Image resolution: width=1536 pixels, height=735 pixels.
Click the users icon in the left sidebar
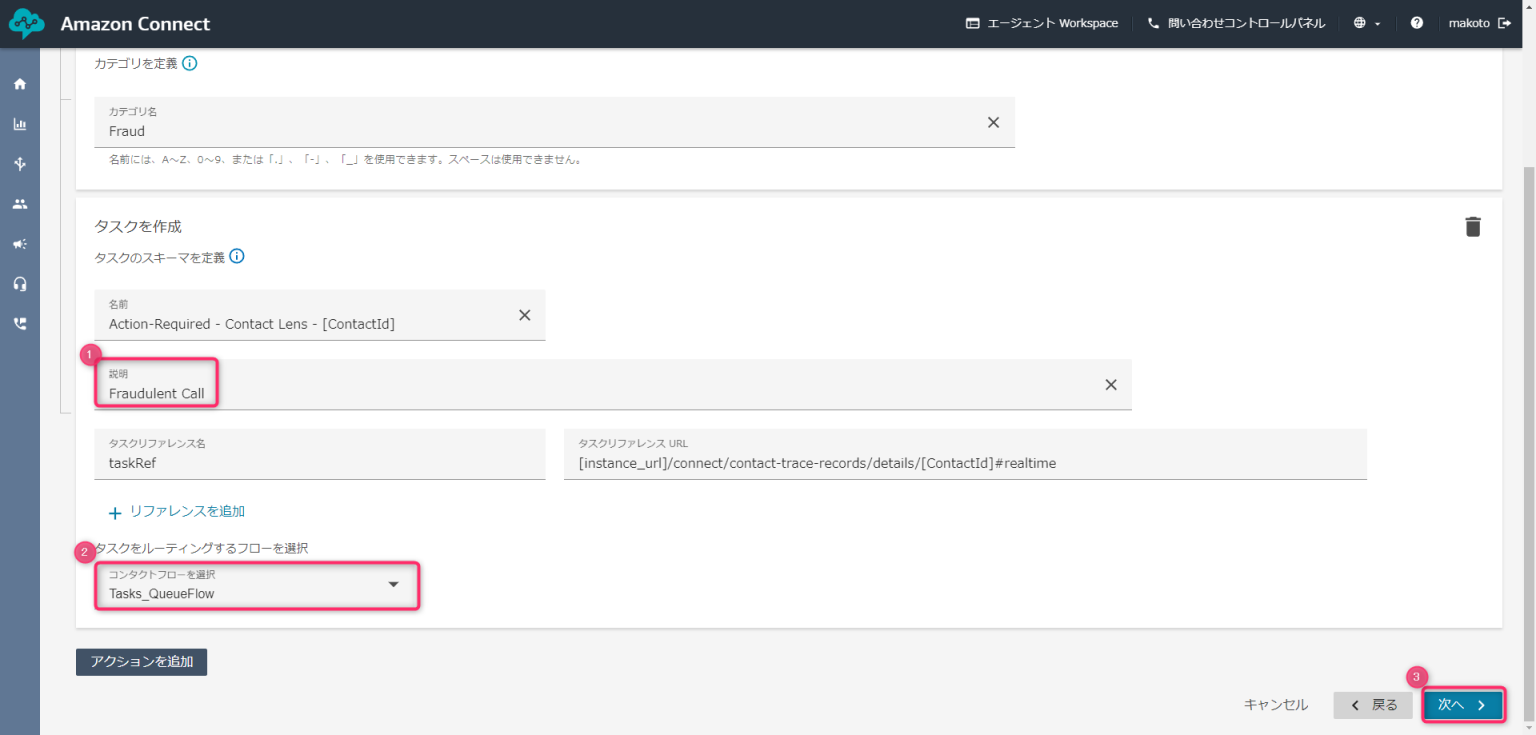click(19, 203)
